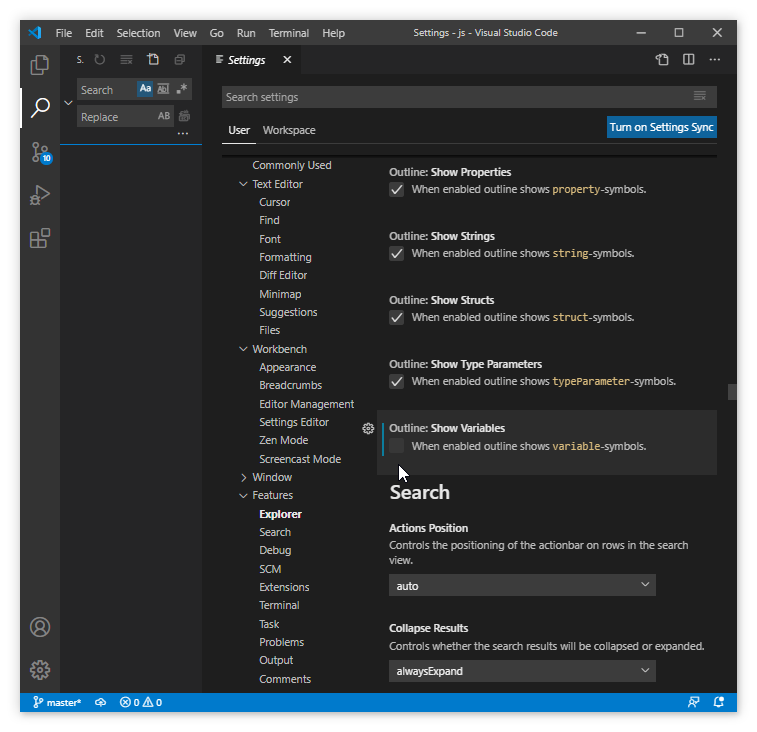Click the Clear Settings Search Input icon
Screen dimensions: 757x732
click(700, 96)
